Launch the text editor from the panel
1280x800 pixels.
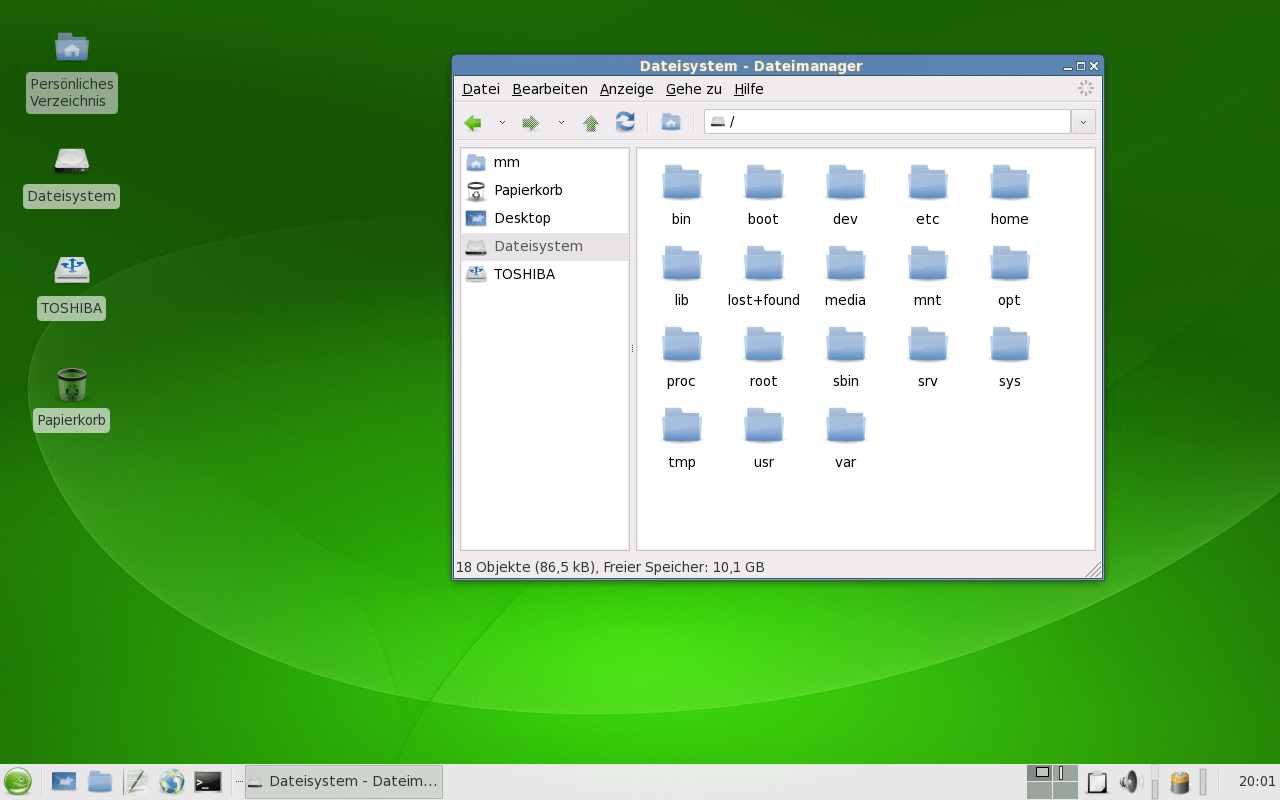tap(136, 782)
